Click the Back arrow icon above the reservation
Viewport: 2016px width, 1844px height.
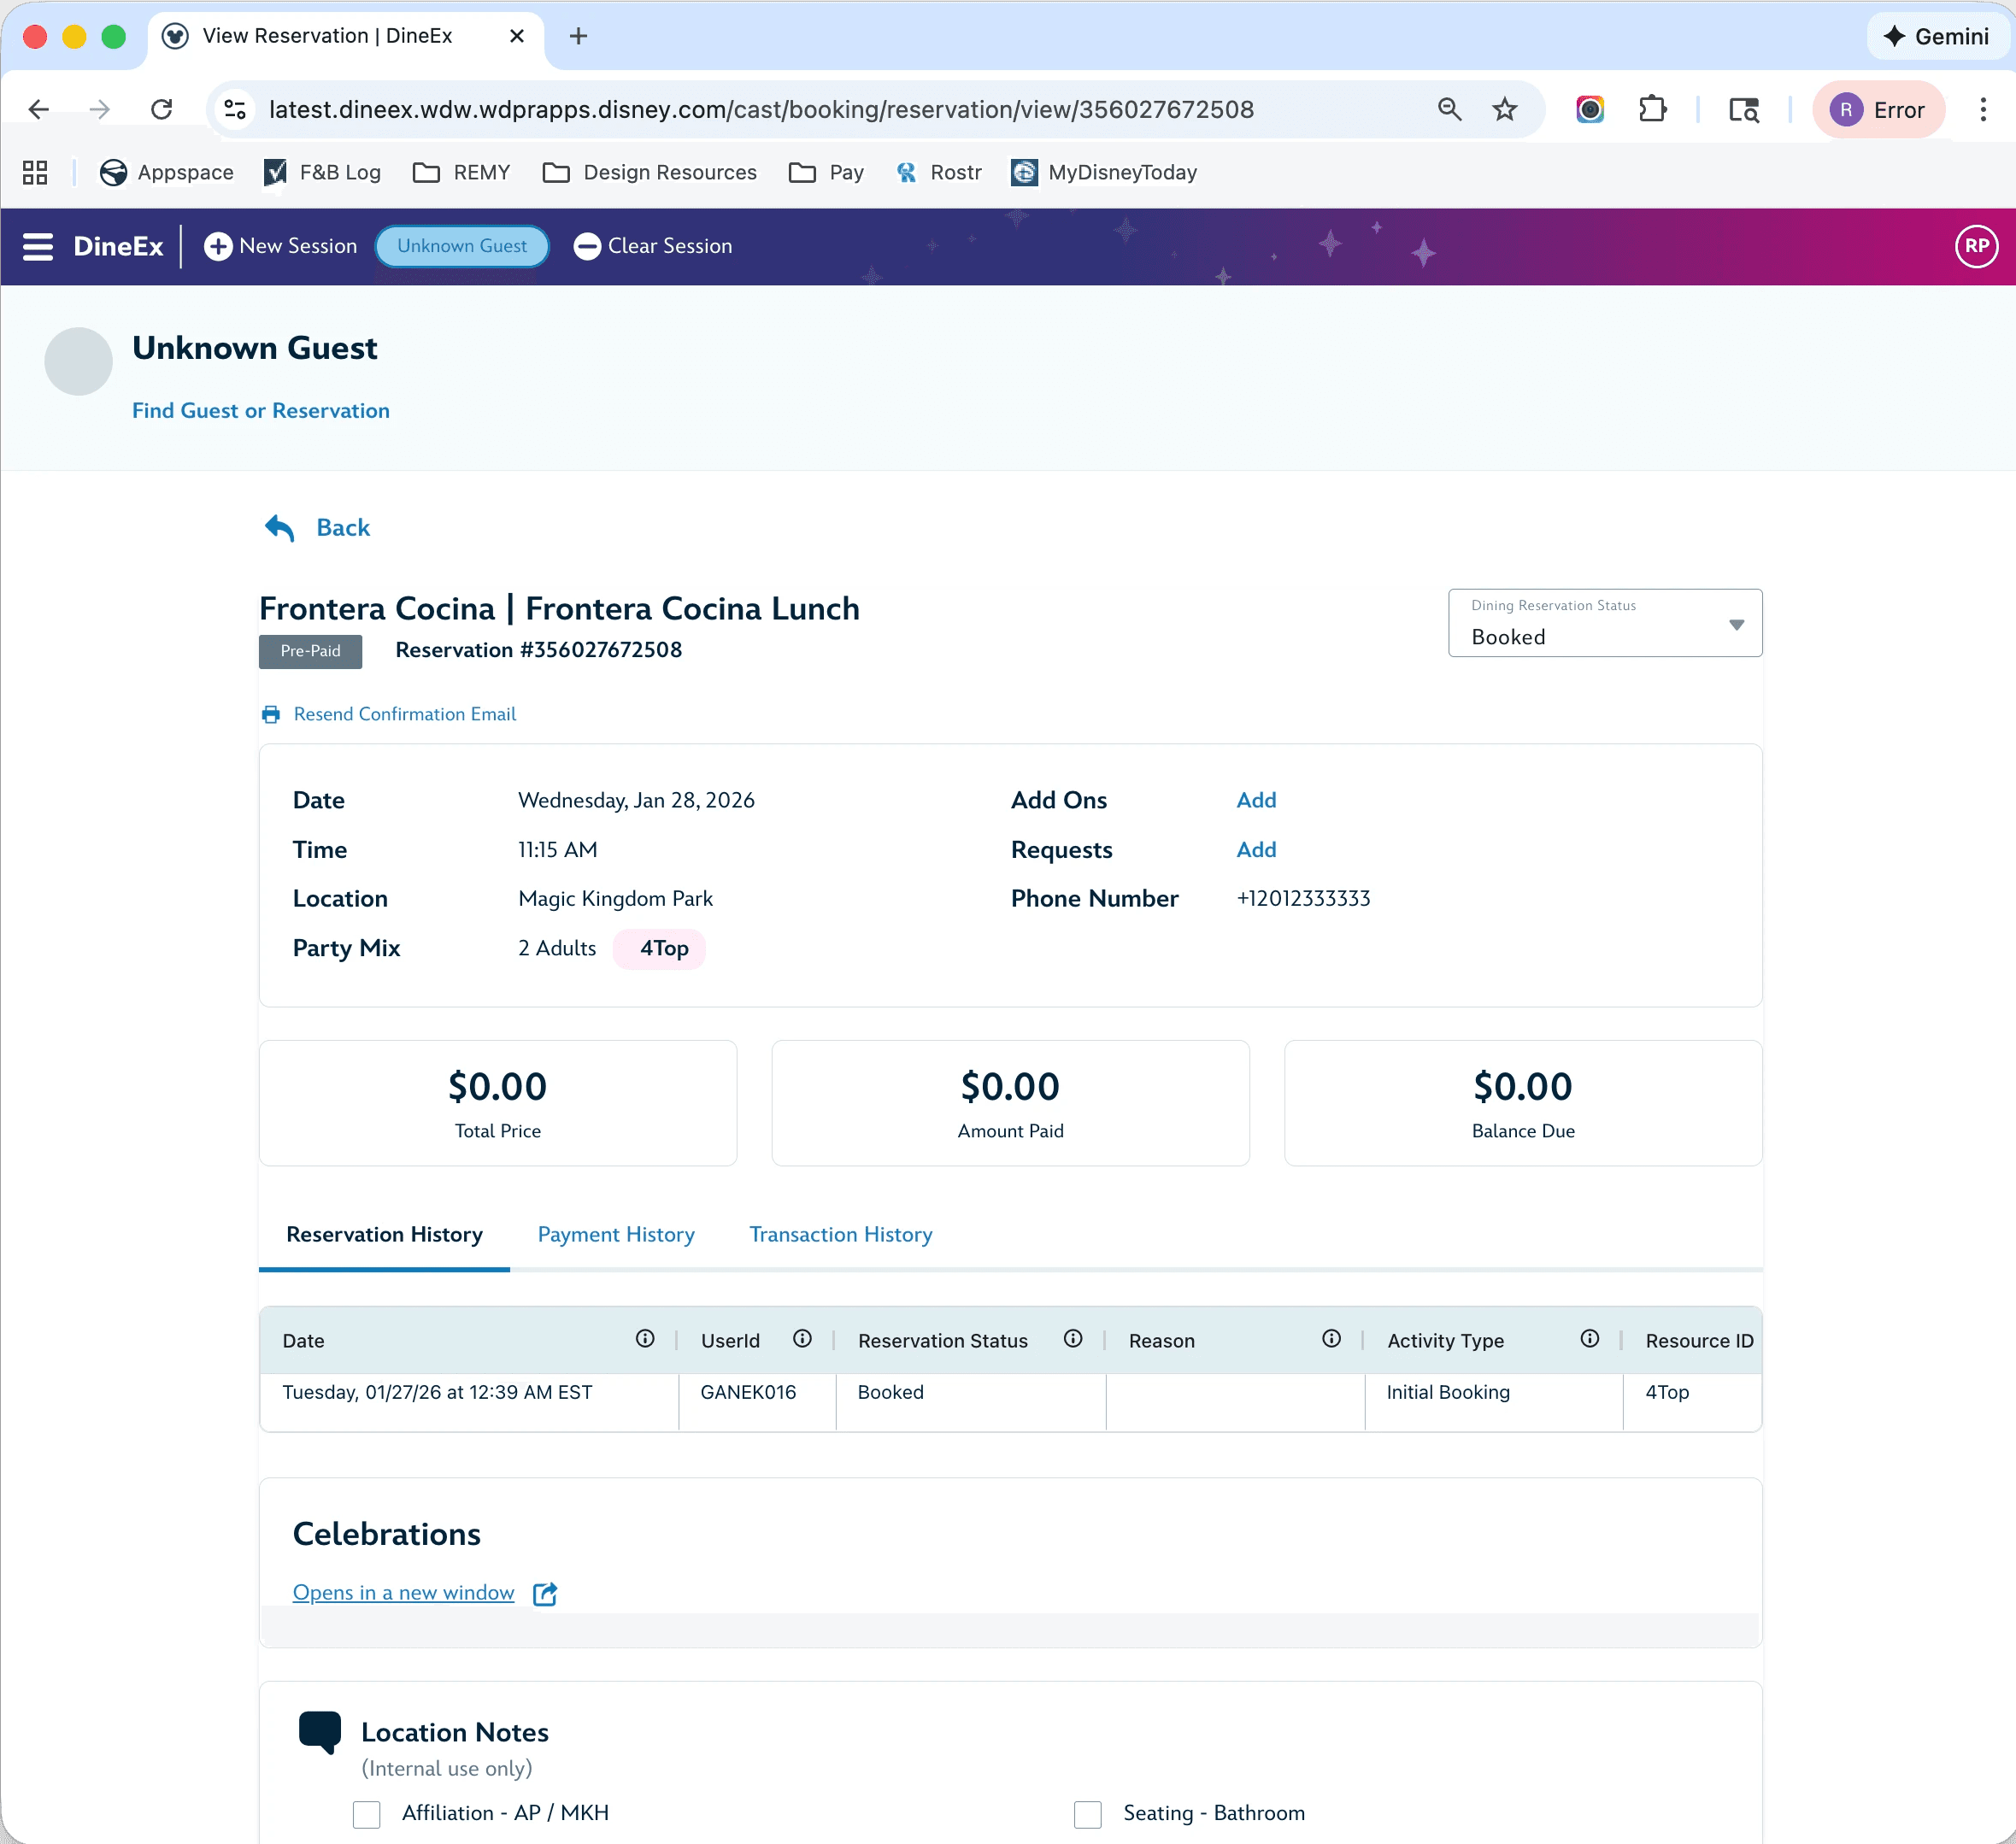(x=279, y=528)
